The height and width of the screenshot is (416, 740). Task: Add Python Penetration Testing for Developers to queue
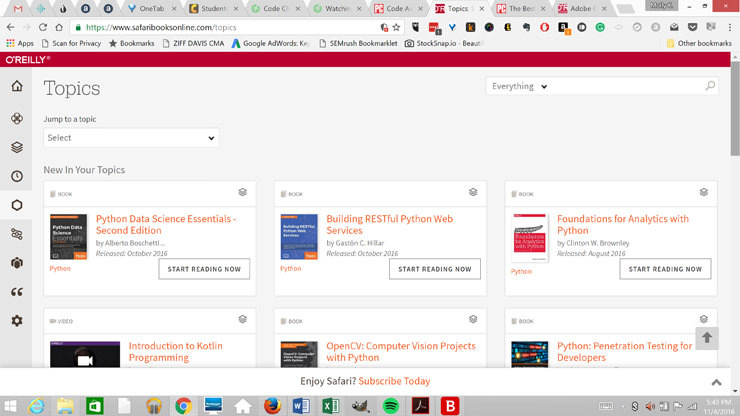[704, 319]
